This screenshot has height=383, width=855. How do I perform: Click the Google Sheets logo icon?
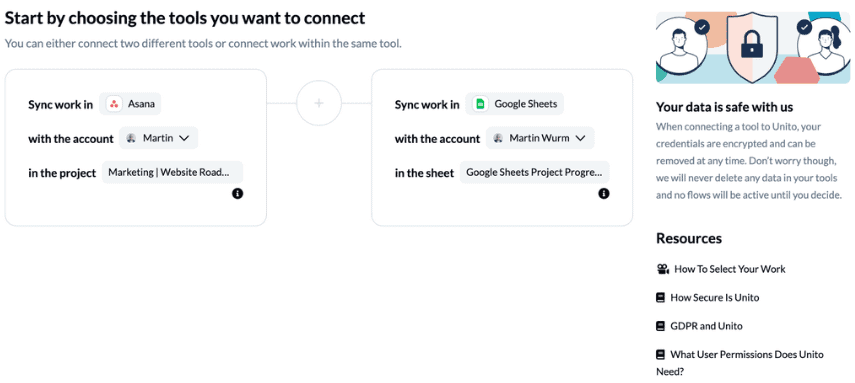click(480, 104)
